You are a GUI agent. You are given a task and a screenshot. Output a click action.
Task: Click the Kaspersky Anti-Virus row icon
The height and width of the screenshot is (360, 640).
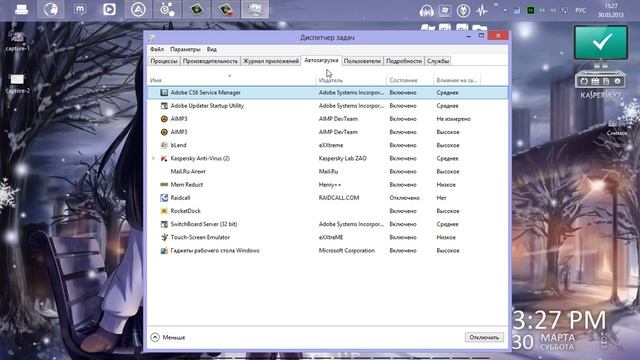coord(164,158)
